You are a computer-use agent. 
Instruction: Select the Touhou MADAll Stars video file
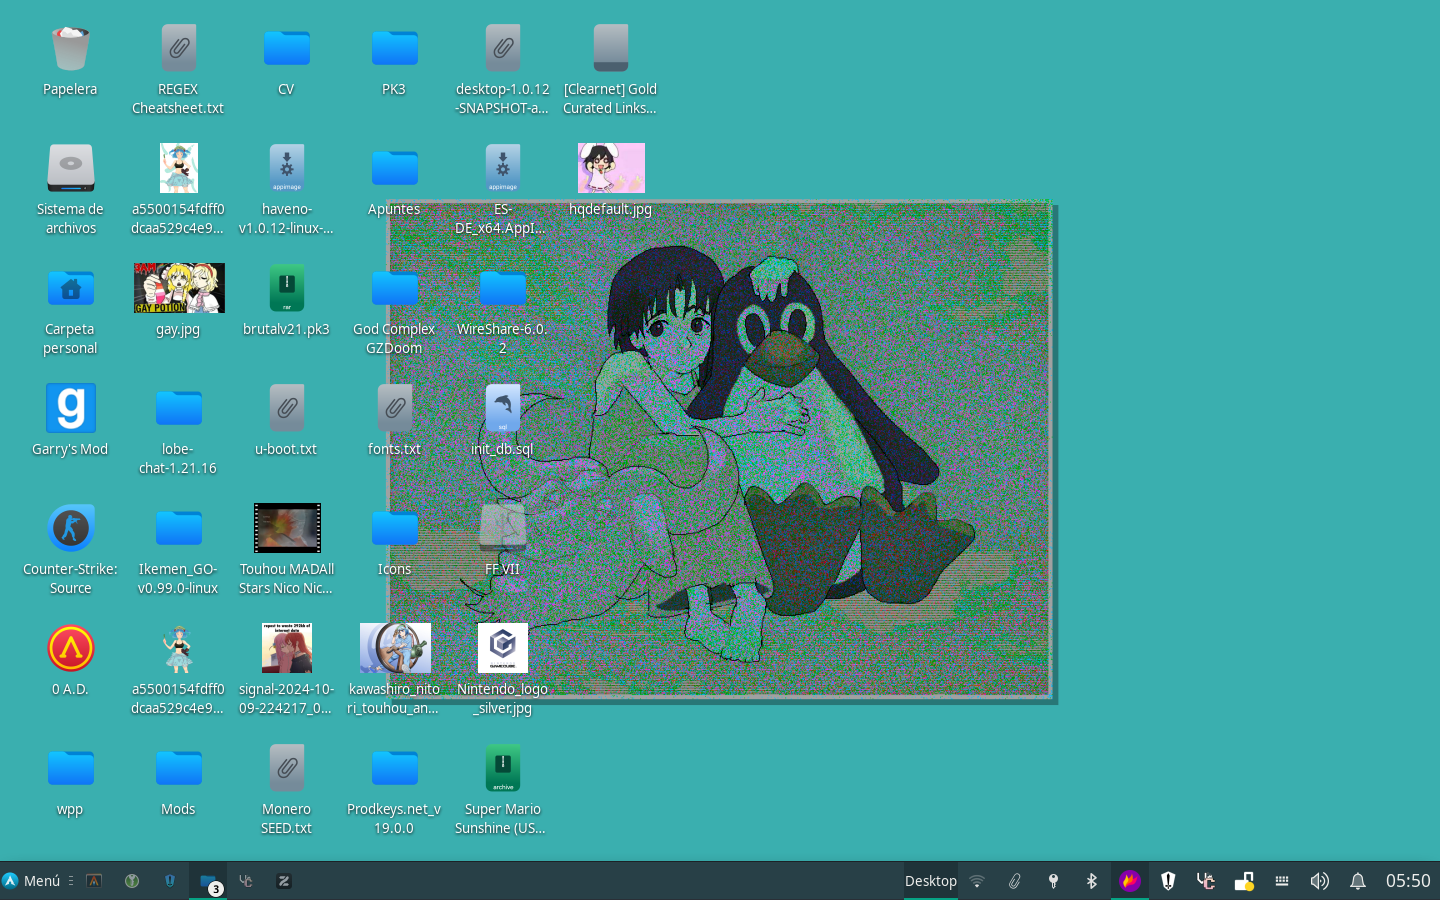[x=287, y=528]
